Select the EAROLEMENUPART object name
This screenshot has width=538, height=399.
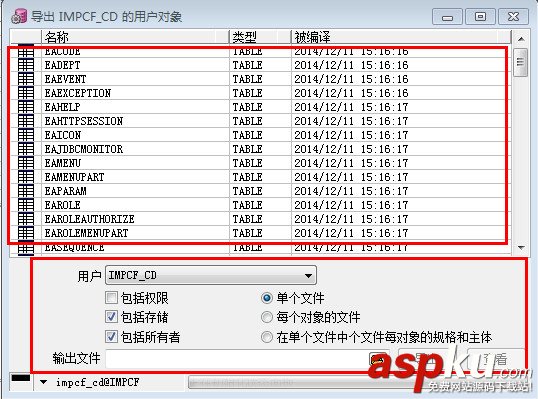pos(86,233)
